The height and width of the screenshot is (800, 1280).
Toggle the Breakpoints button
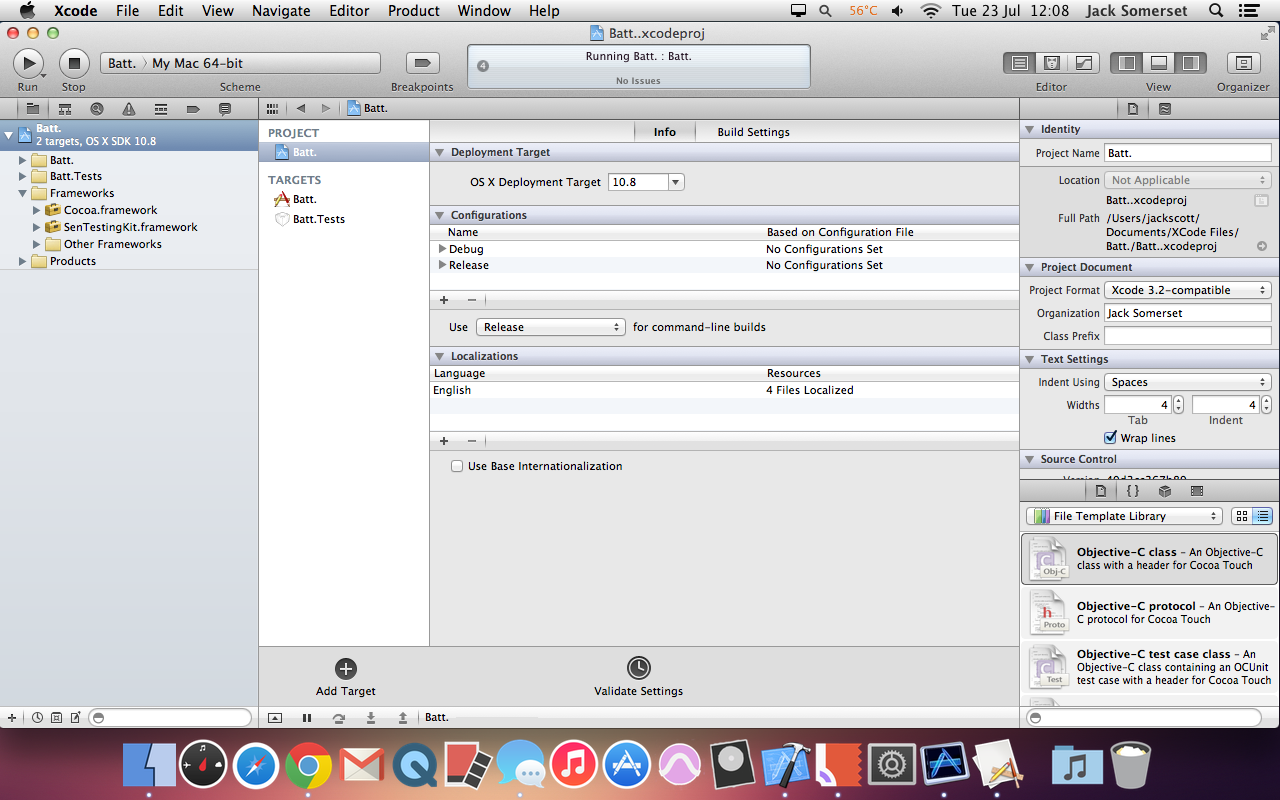tap(422, 63)
